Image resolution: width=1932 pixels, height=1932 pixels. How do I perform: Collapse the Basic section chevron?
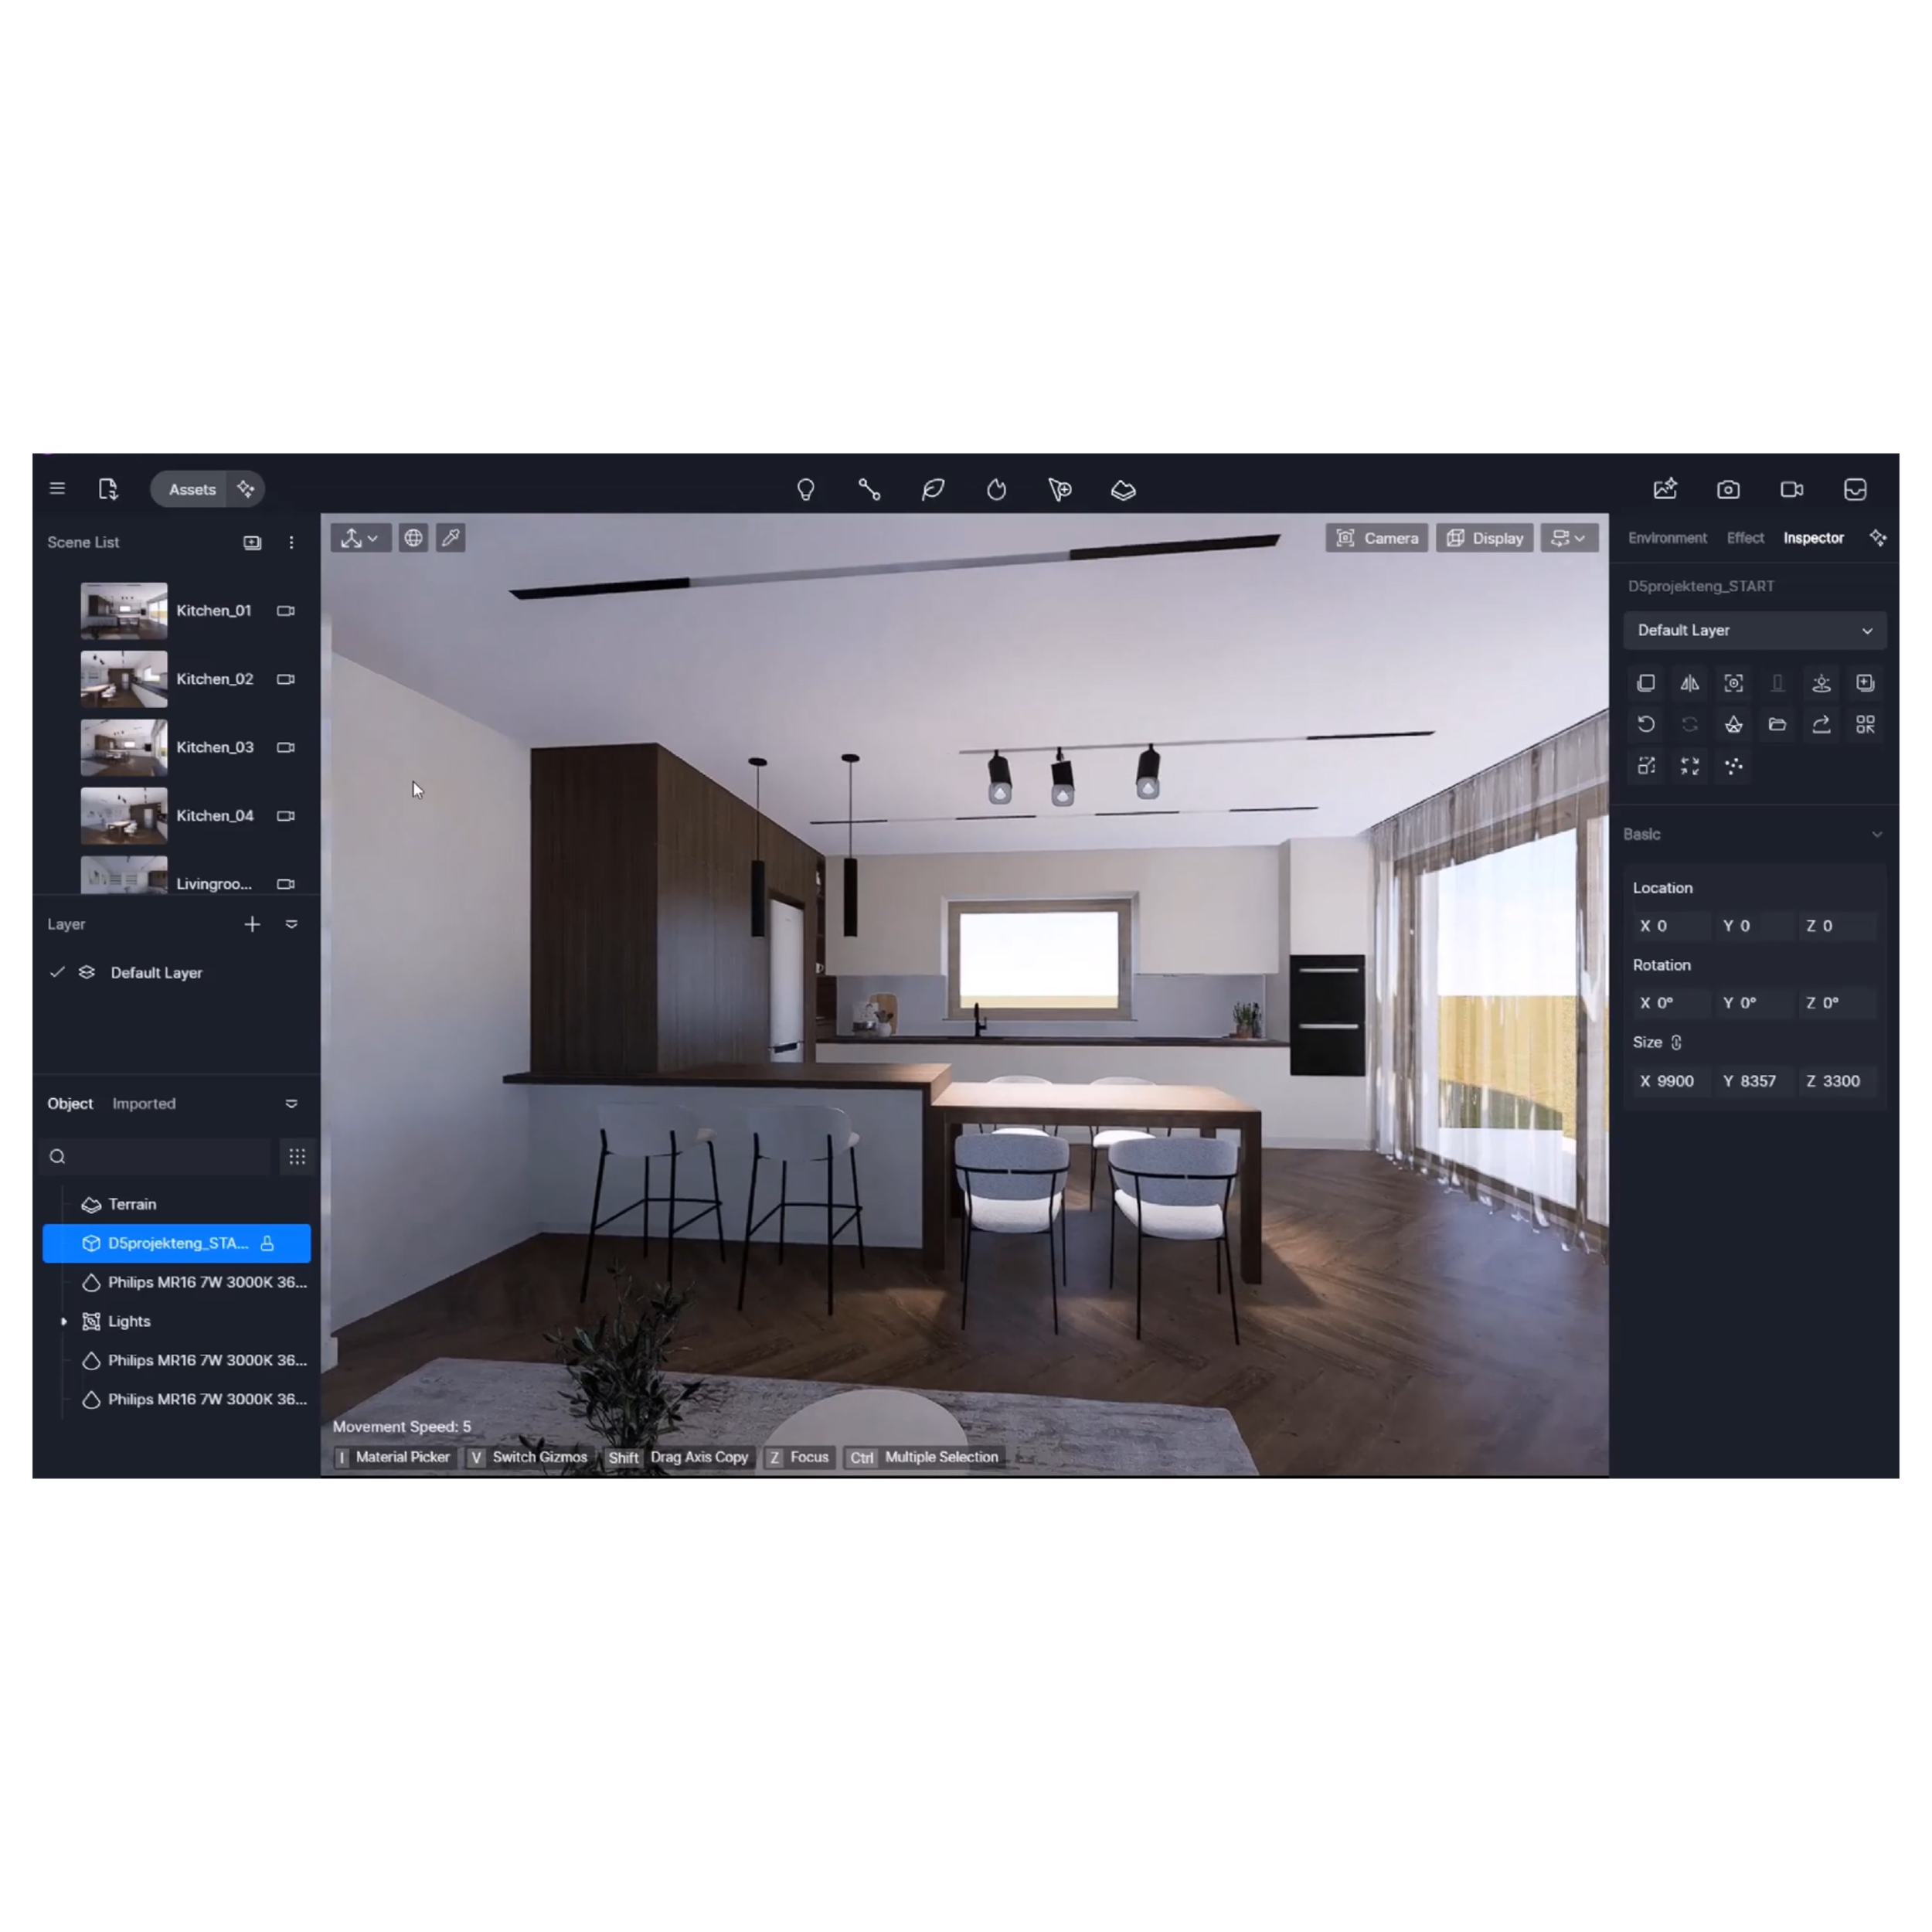(x=1876, y=834)
